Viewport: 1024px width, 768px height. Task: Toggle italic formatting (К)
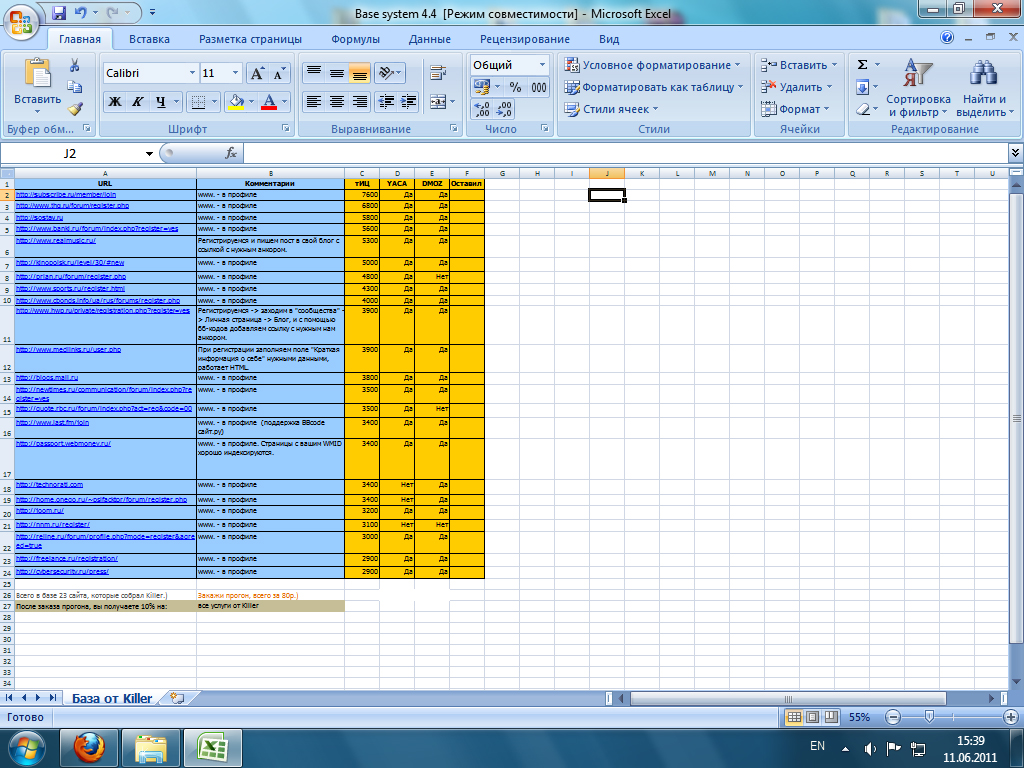[137, 101]
